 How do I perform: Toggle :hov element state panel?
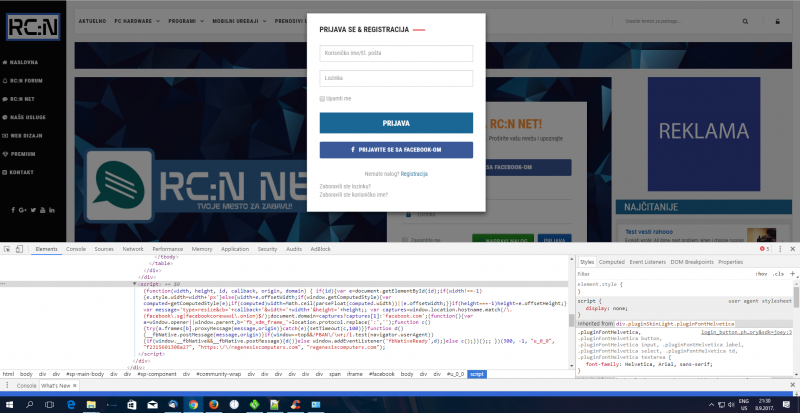[761, 274]
